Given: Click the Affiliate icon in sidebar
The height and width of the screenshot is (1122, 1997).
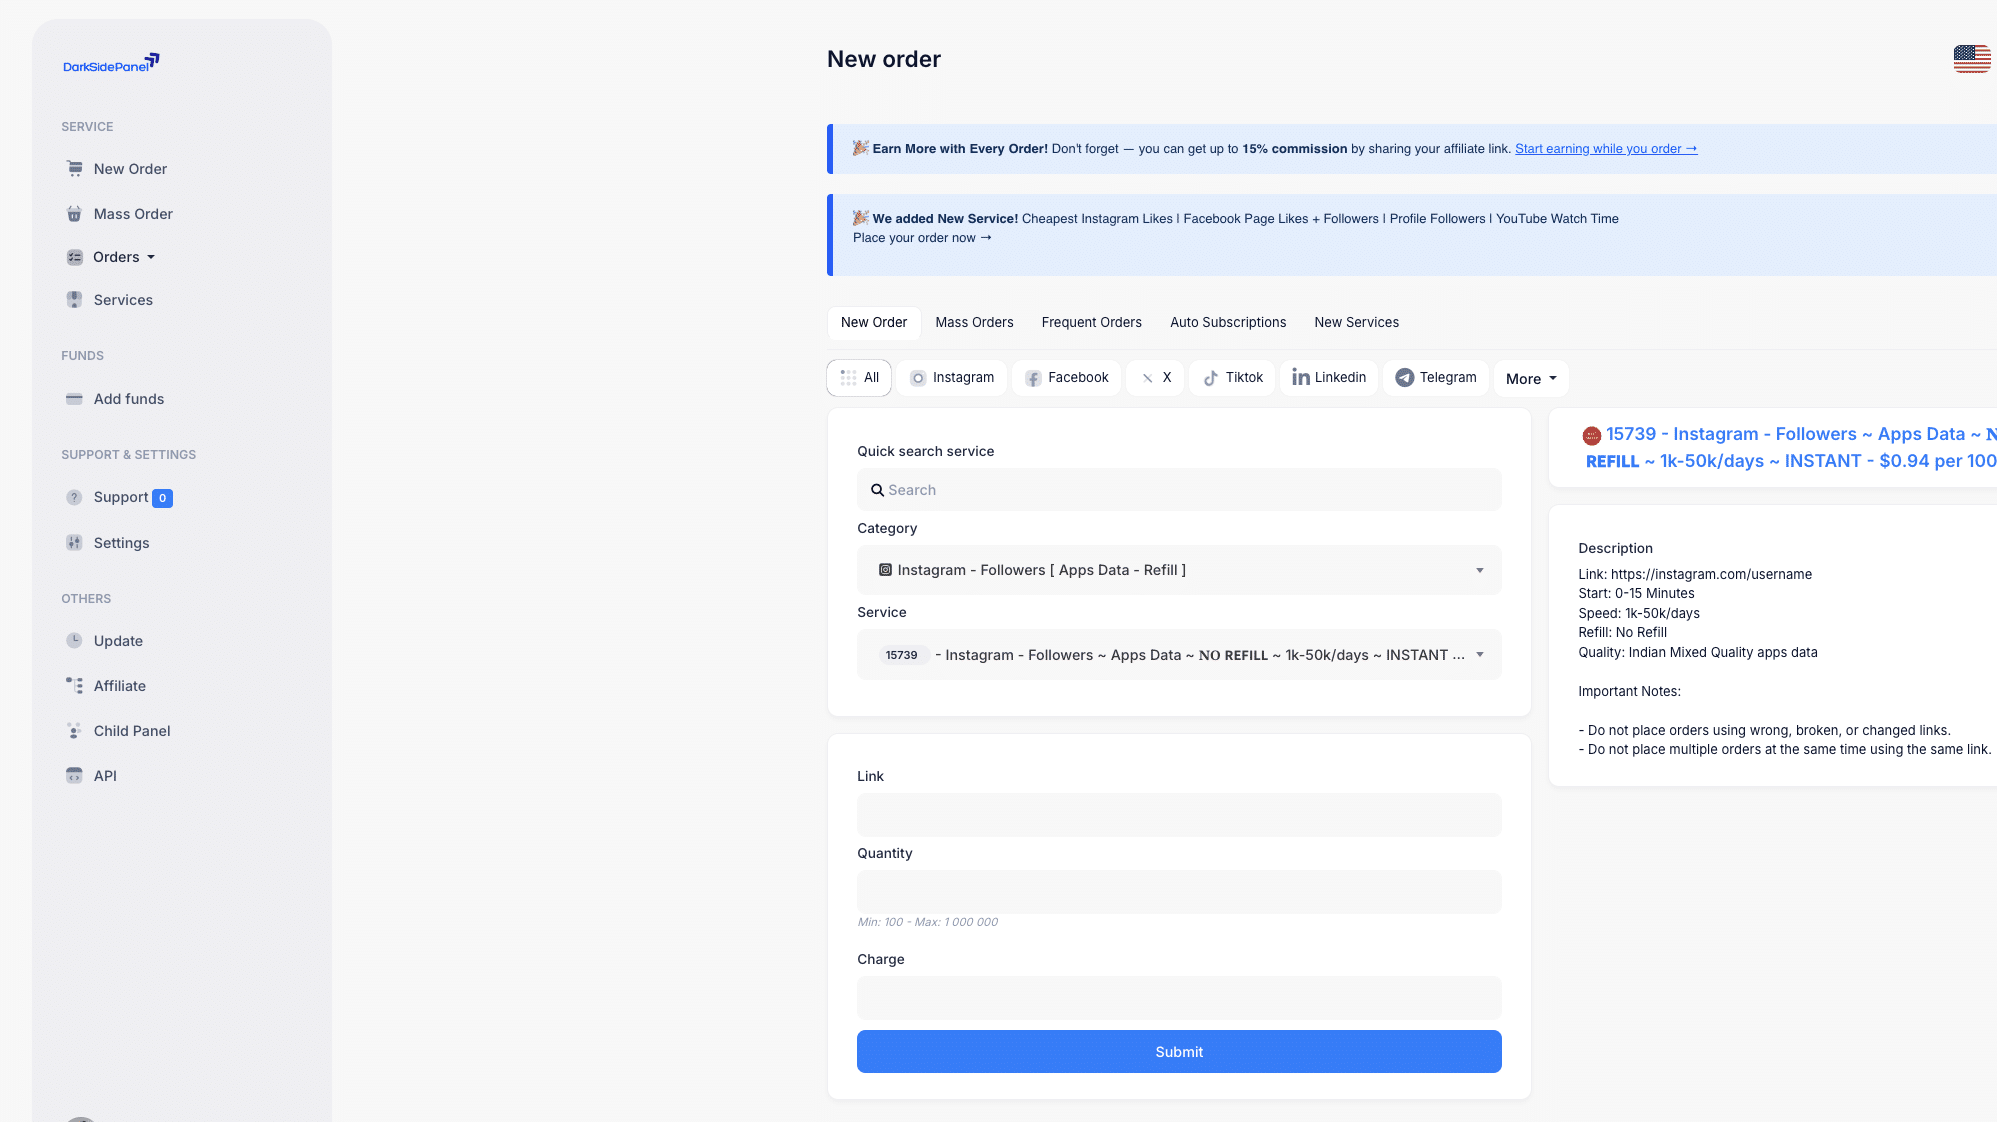Looking at the screenshot, I should 74,686.
